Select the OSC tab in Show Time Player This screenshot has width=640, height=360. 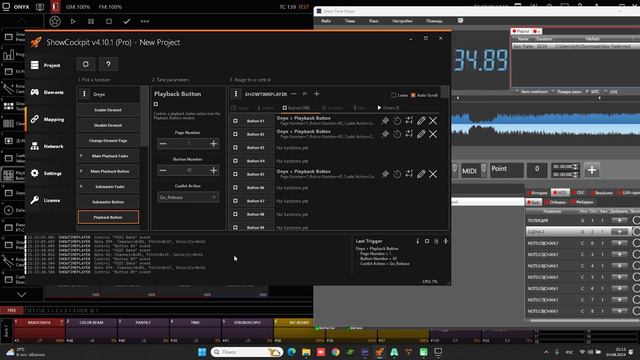[x=579, y=193]
